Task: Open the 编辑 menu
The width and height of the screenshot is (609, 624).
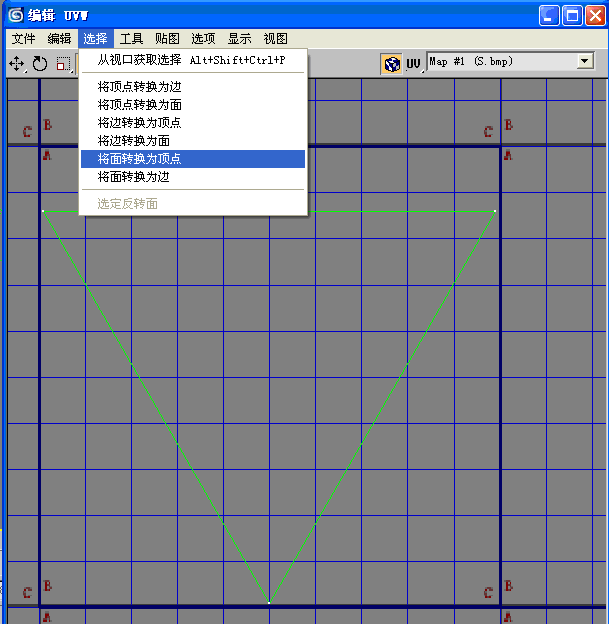Action: (x=59, y=39)
